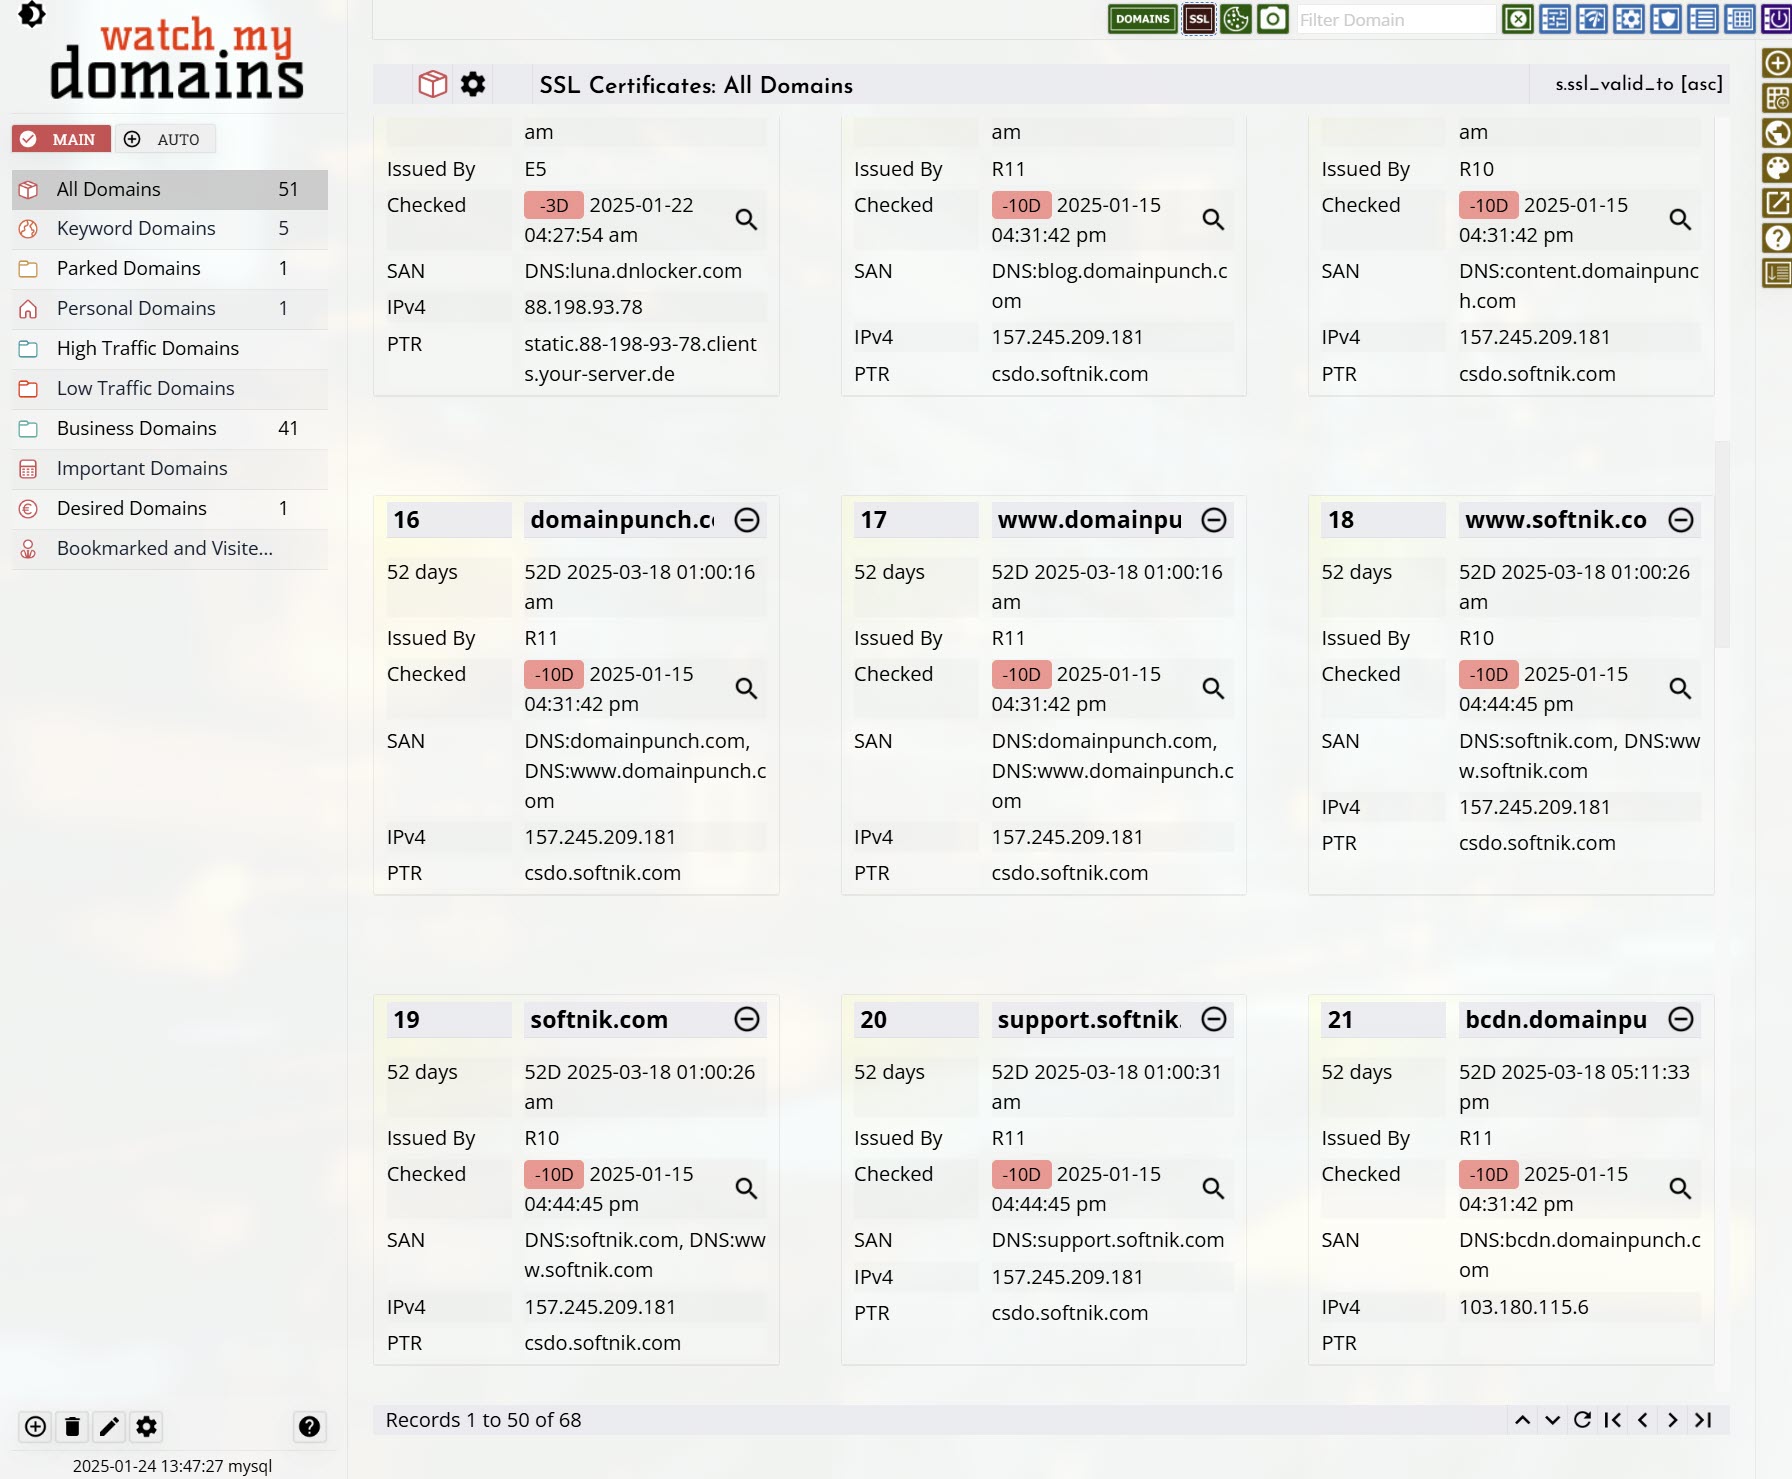Click the red cube icon beside SSL Certificates title

point(433,85)
